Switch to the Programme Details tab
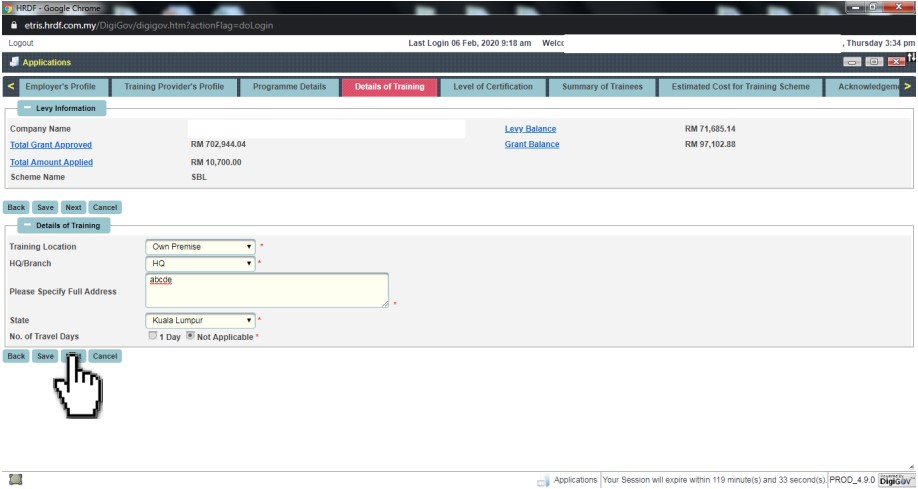 click(289, 87)
